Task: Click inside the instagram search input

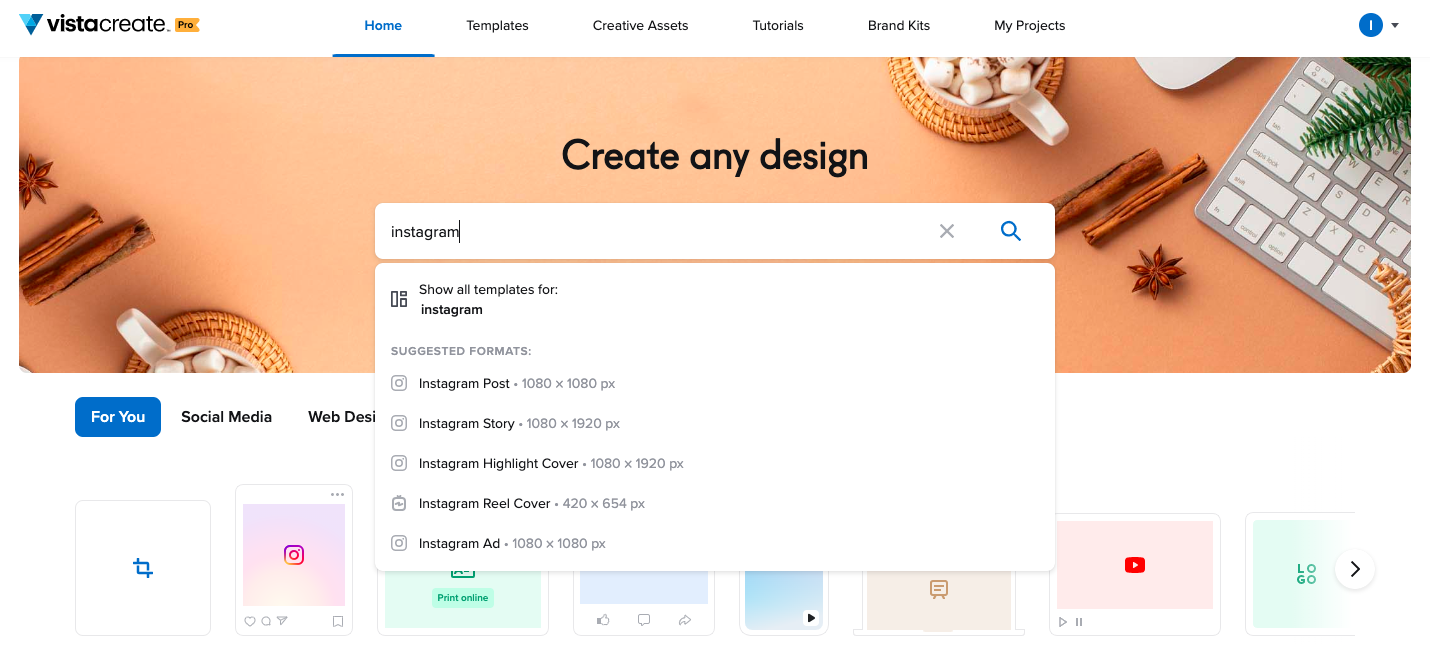Action: [650, 232]
